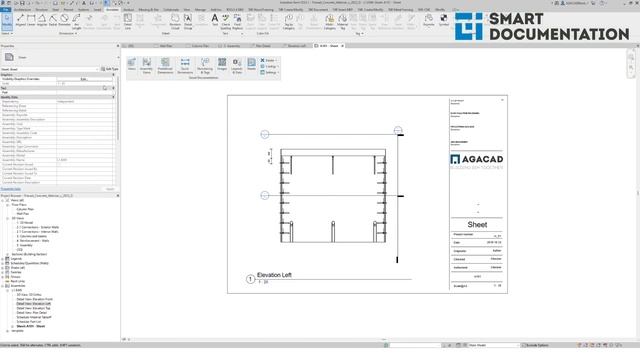640x360 pixels.
Task: Open the Architecture ribbon tab
Action: (22, 9)
